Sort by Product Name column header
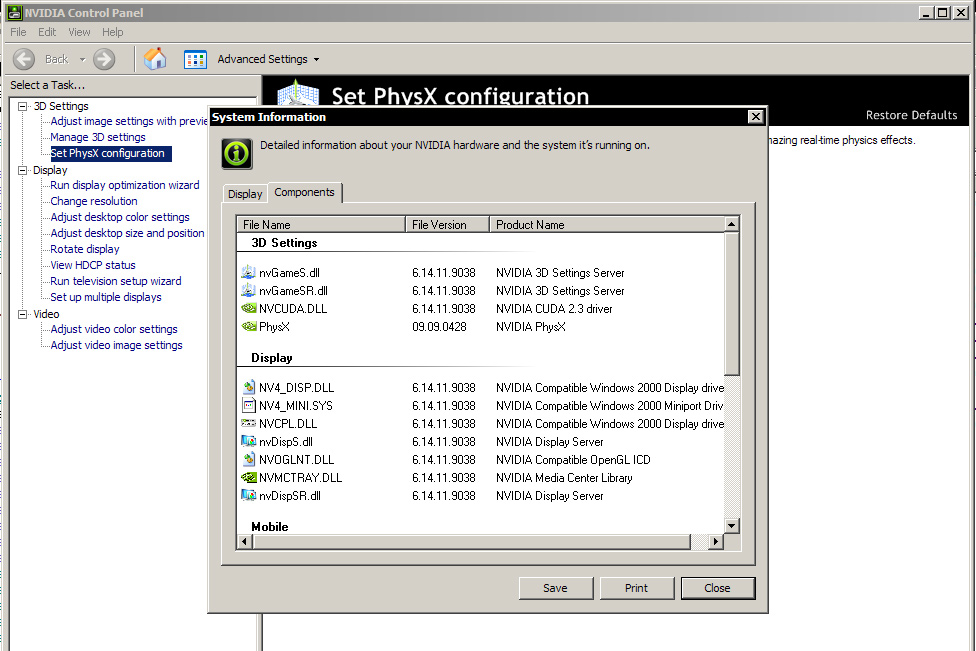 [x=607, y=225]
